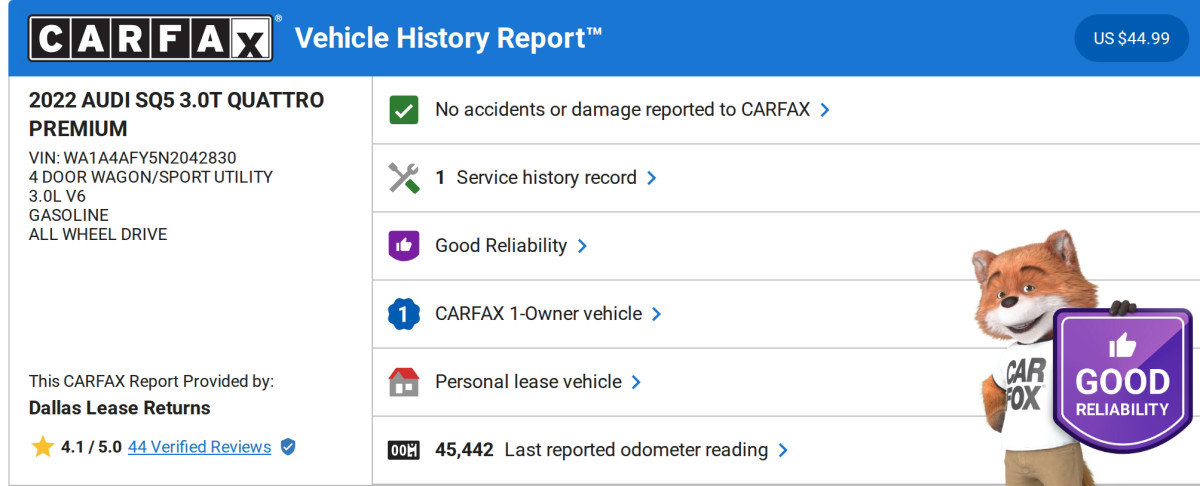1200x486 pixels.
Task: Click the green checkmark no-accidents icon
Action: point(403,110)
